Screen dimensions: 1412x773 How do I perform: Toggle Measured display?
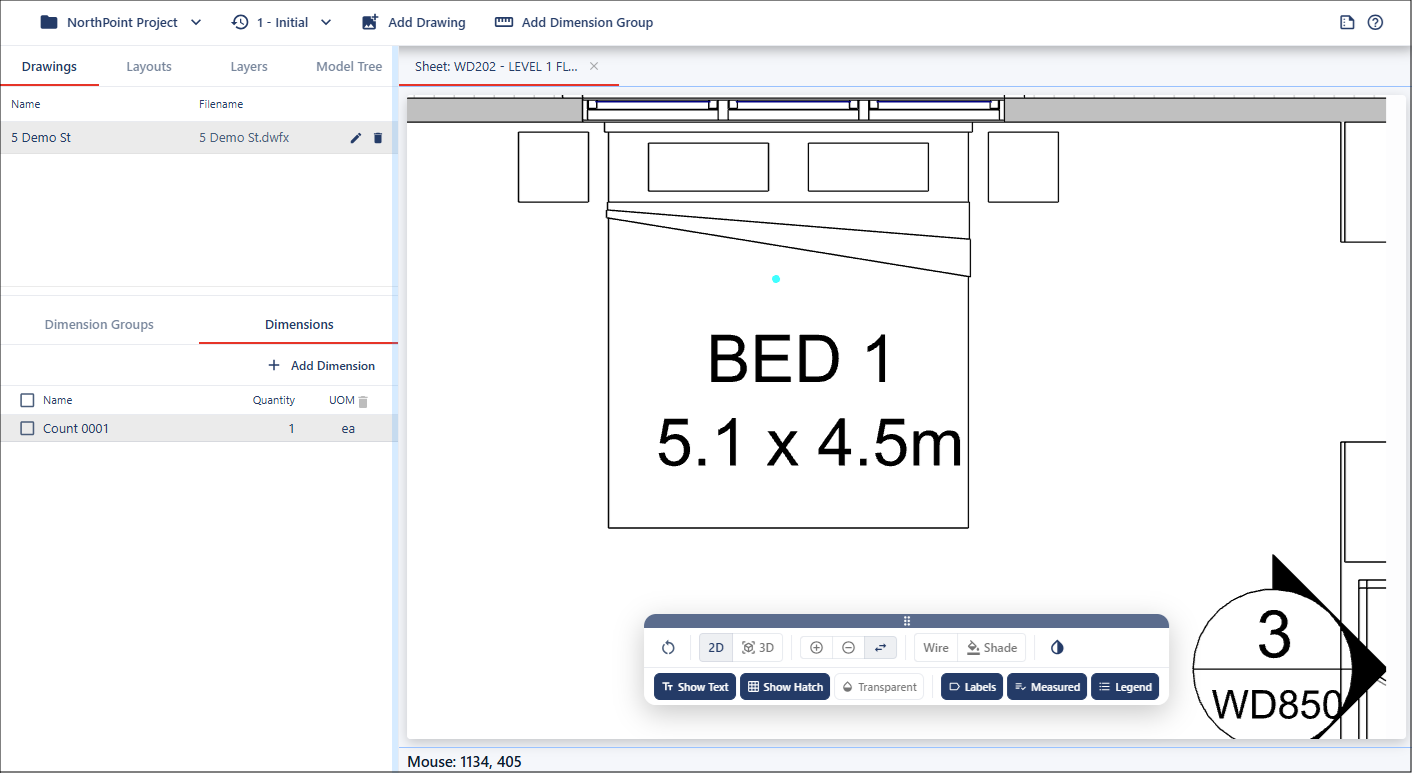pyautogui.click(x=1047, y=687)
